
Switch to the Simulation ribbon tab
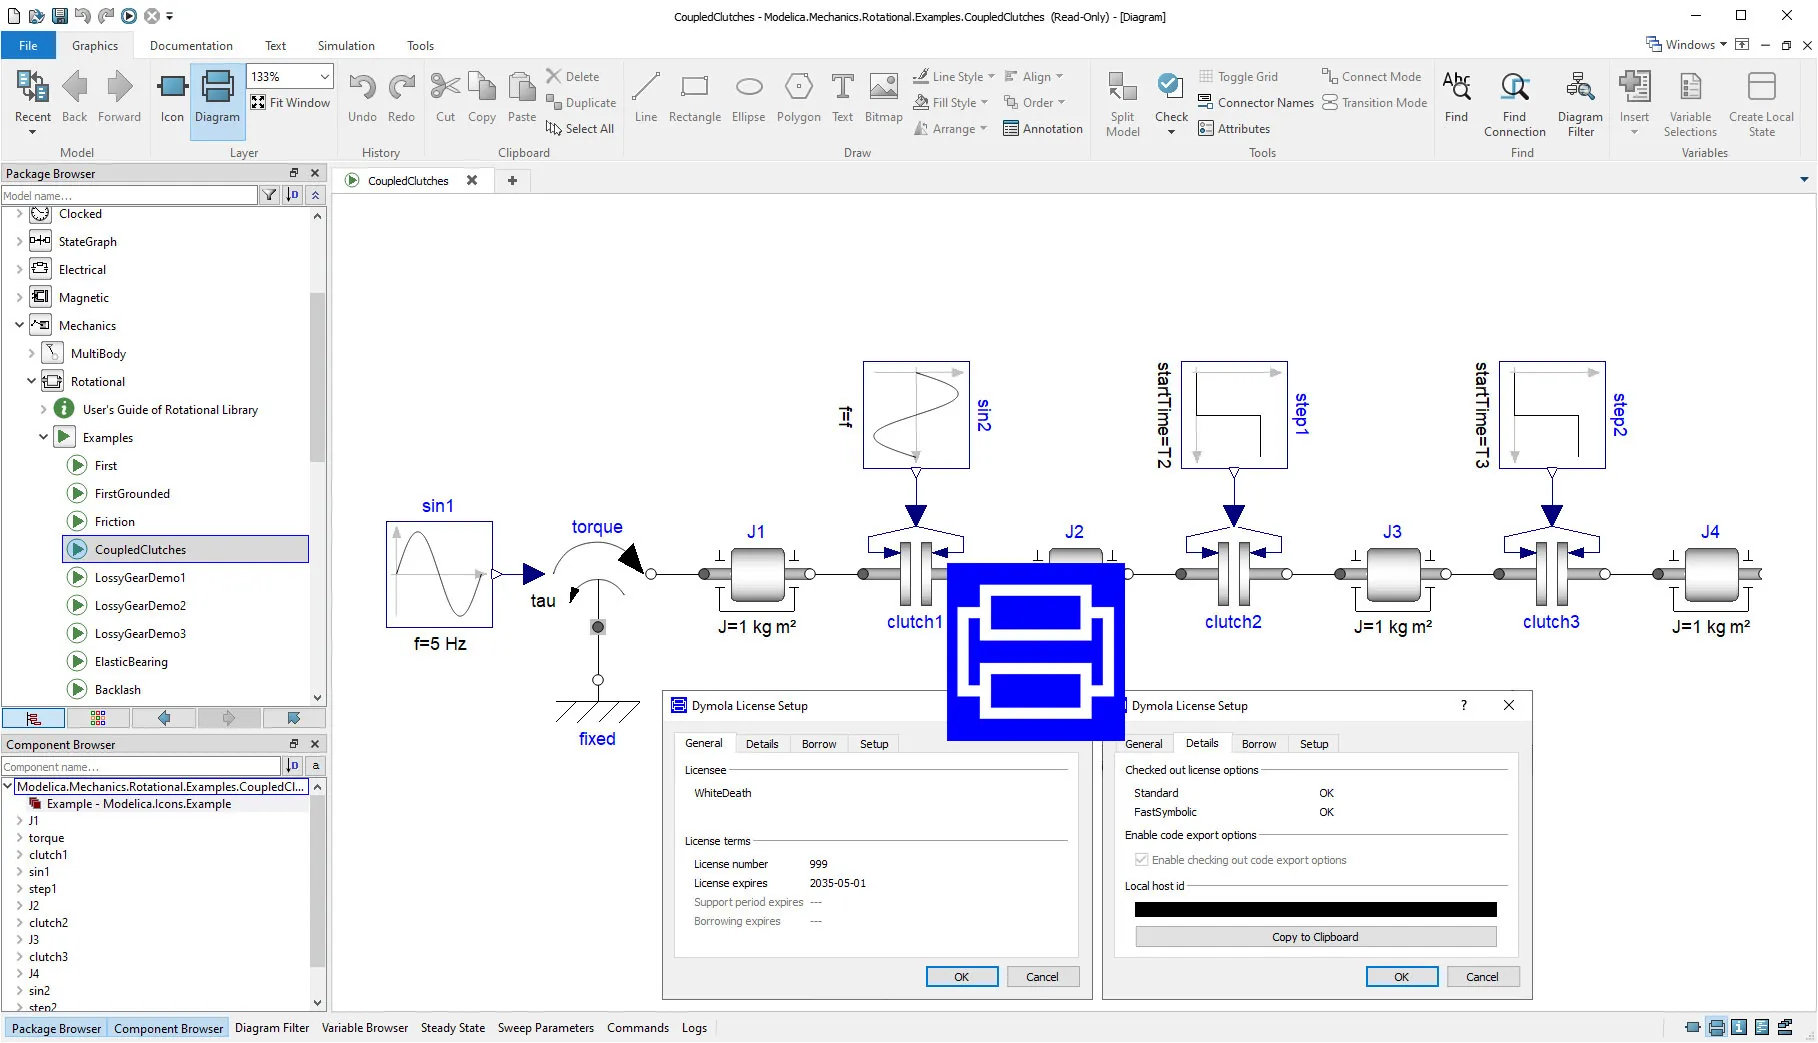click(x=346, y=45)
